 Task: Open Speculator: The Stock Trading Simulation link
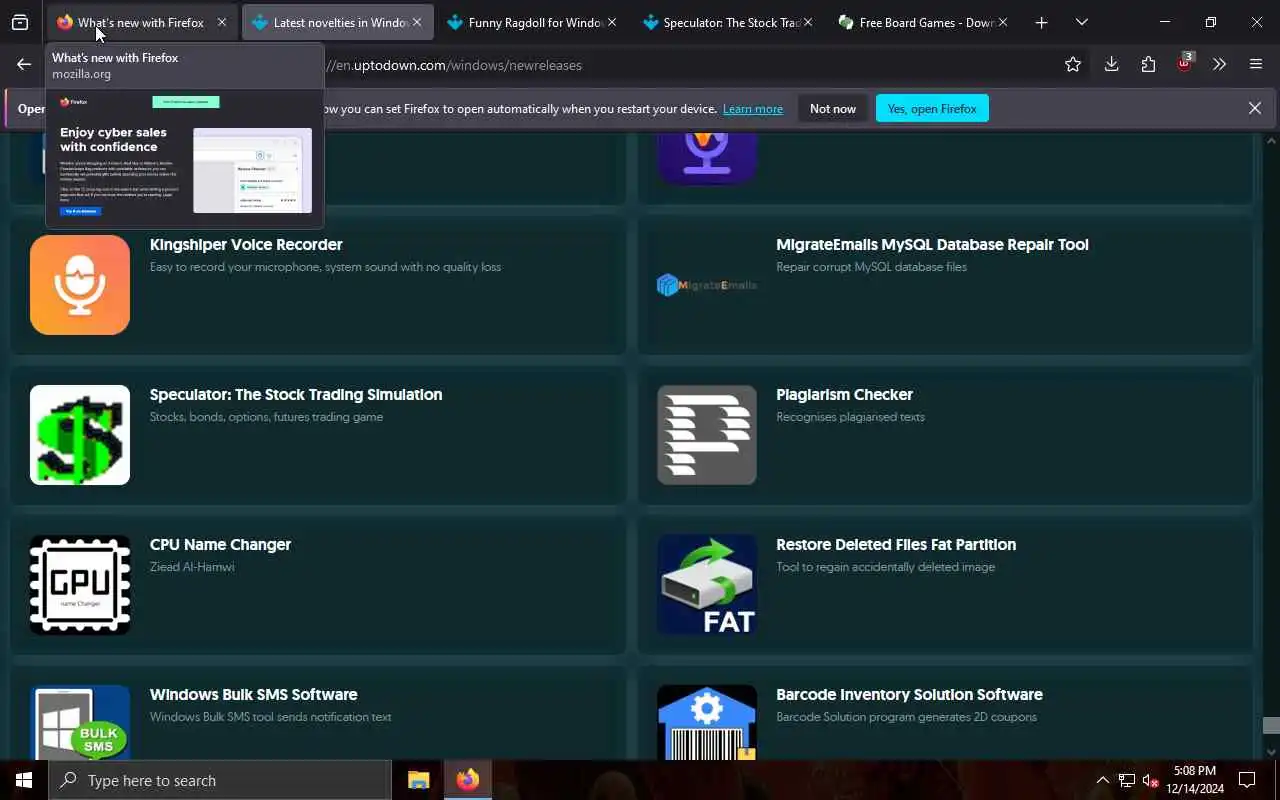point(296,394)
